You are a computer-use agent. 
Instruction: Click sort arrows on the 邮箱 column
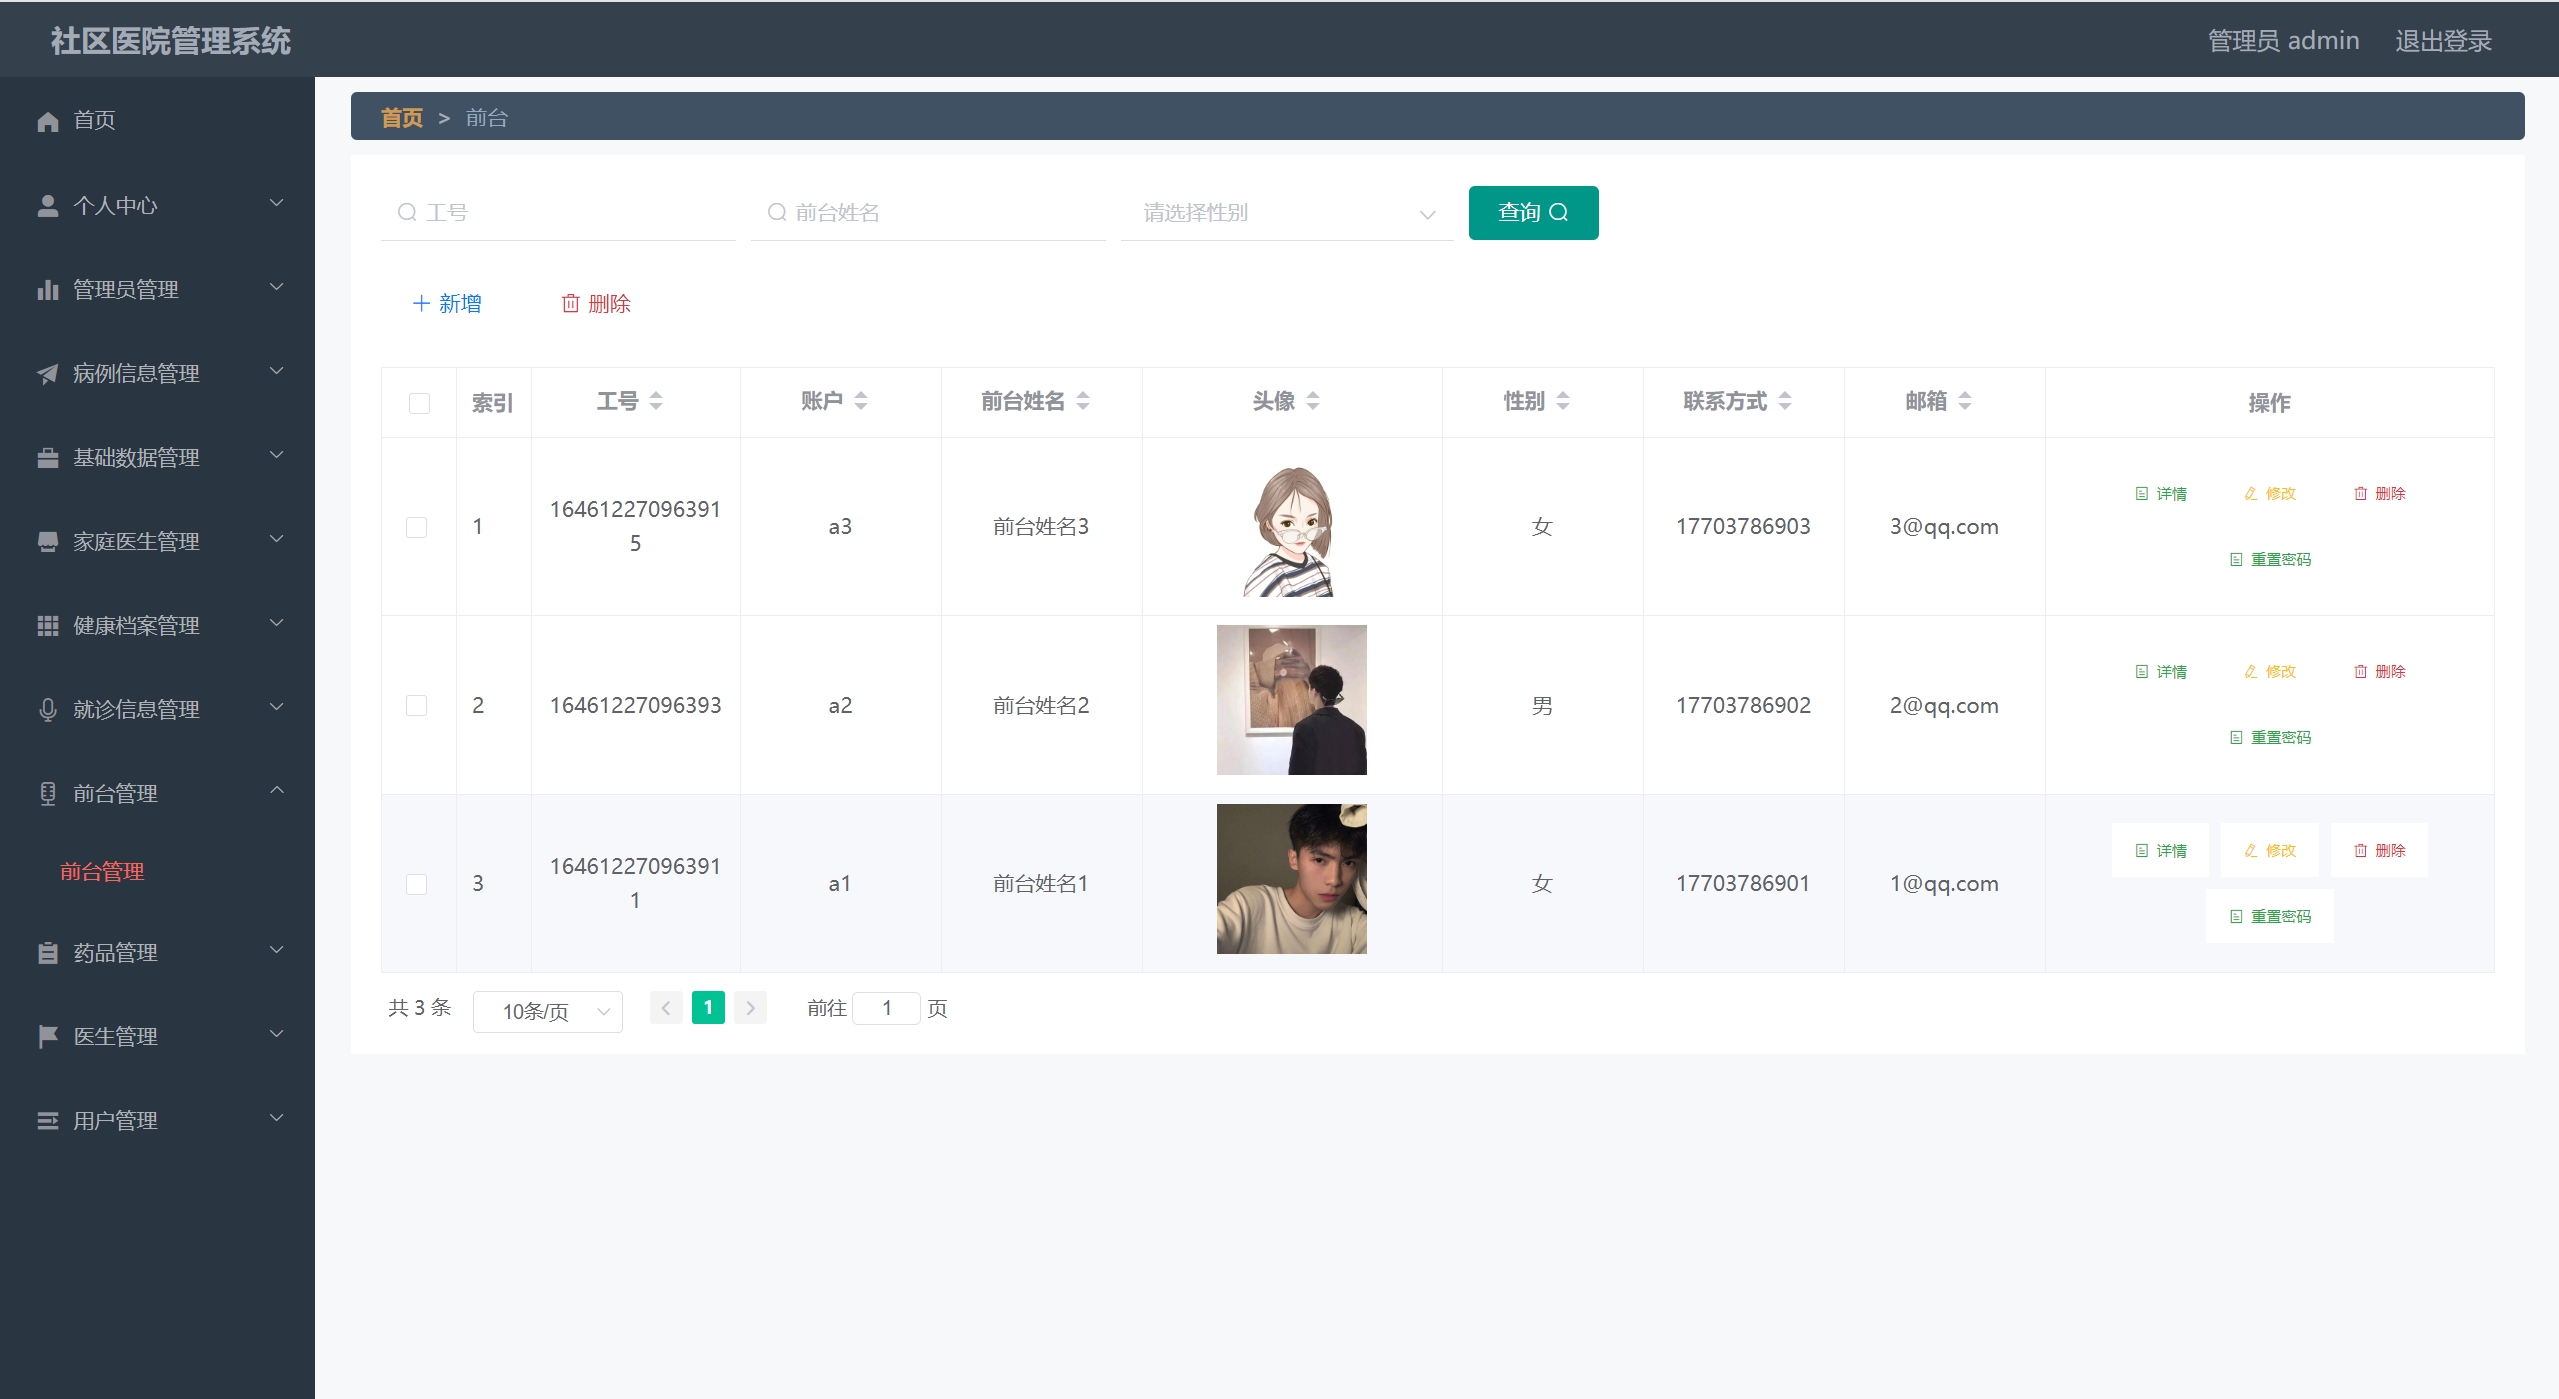coord(1964,401)
